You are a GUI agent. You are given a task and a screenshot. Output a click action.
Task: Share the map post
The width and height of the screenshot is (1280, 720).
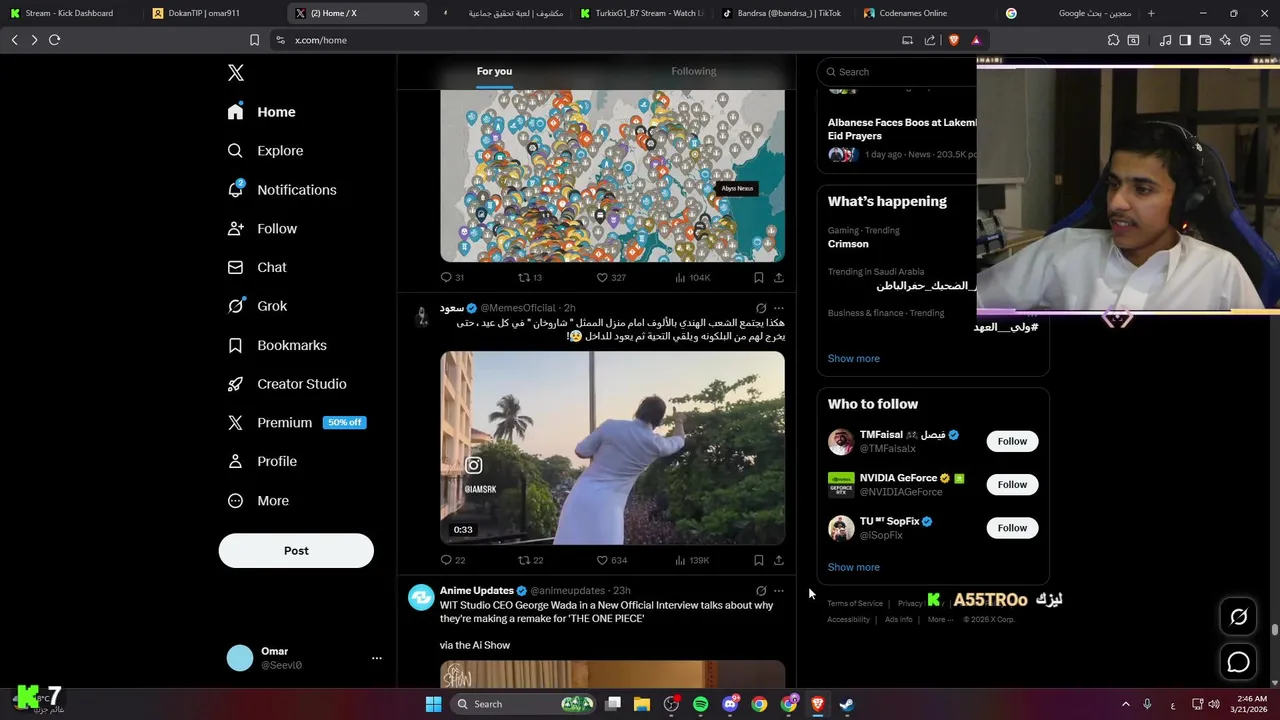click(778, 277)
